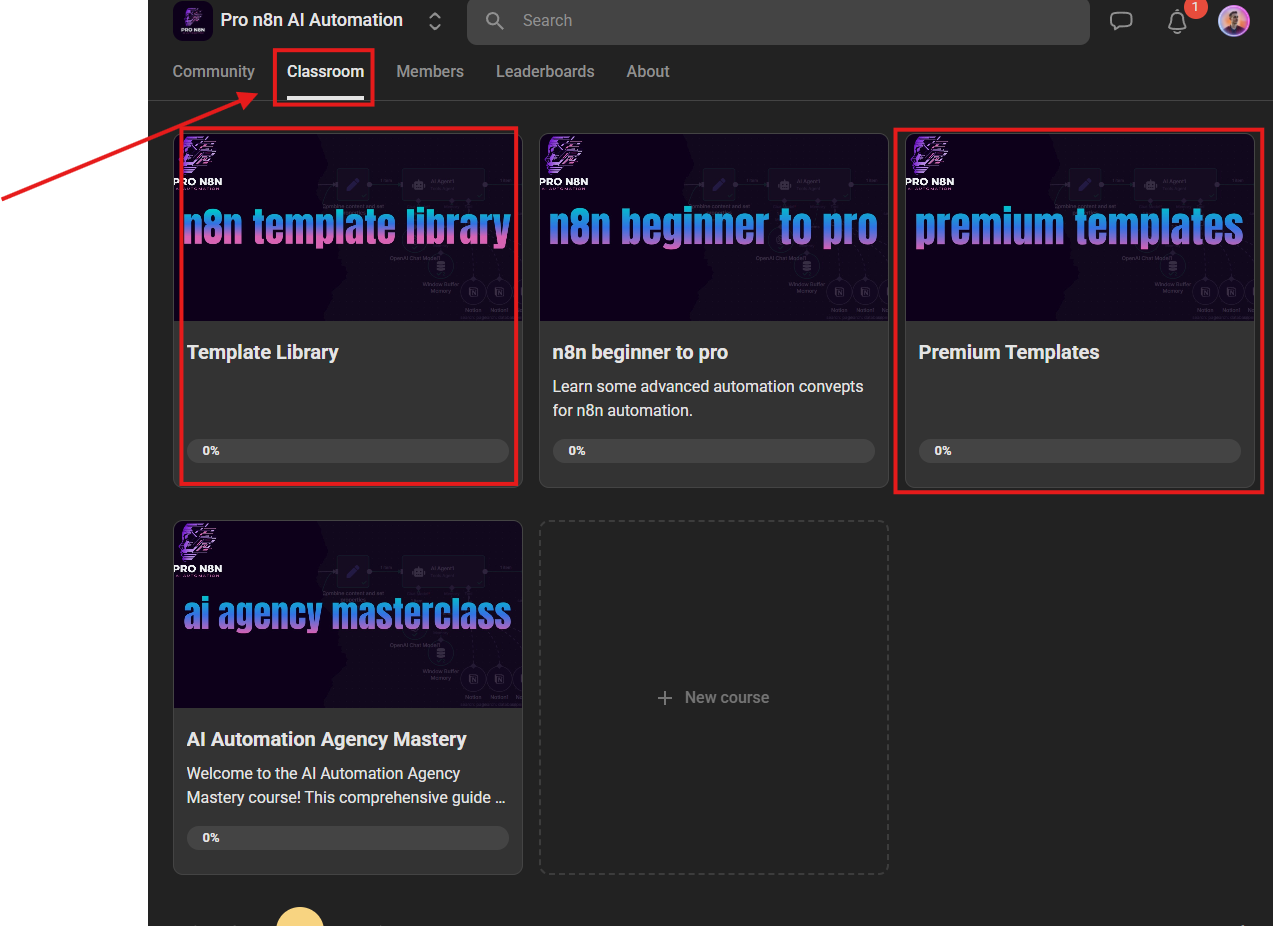The height and width of the screenshot is (926, 1273).
Task: Click AI Automation Agency Mastery title
Action: coord(327,739)
